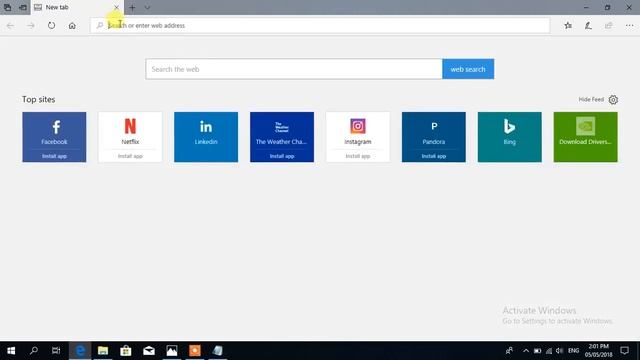Go forward to next page
Image resolution: width=640 pixels, height=360 pixels.
[x=31, y=25]
